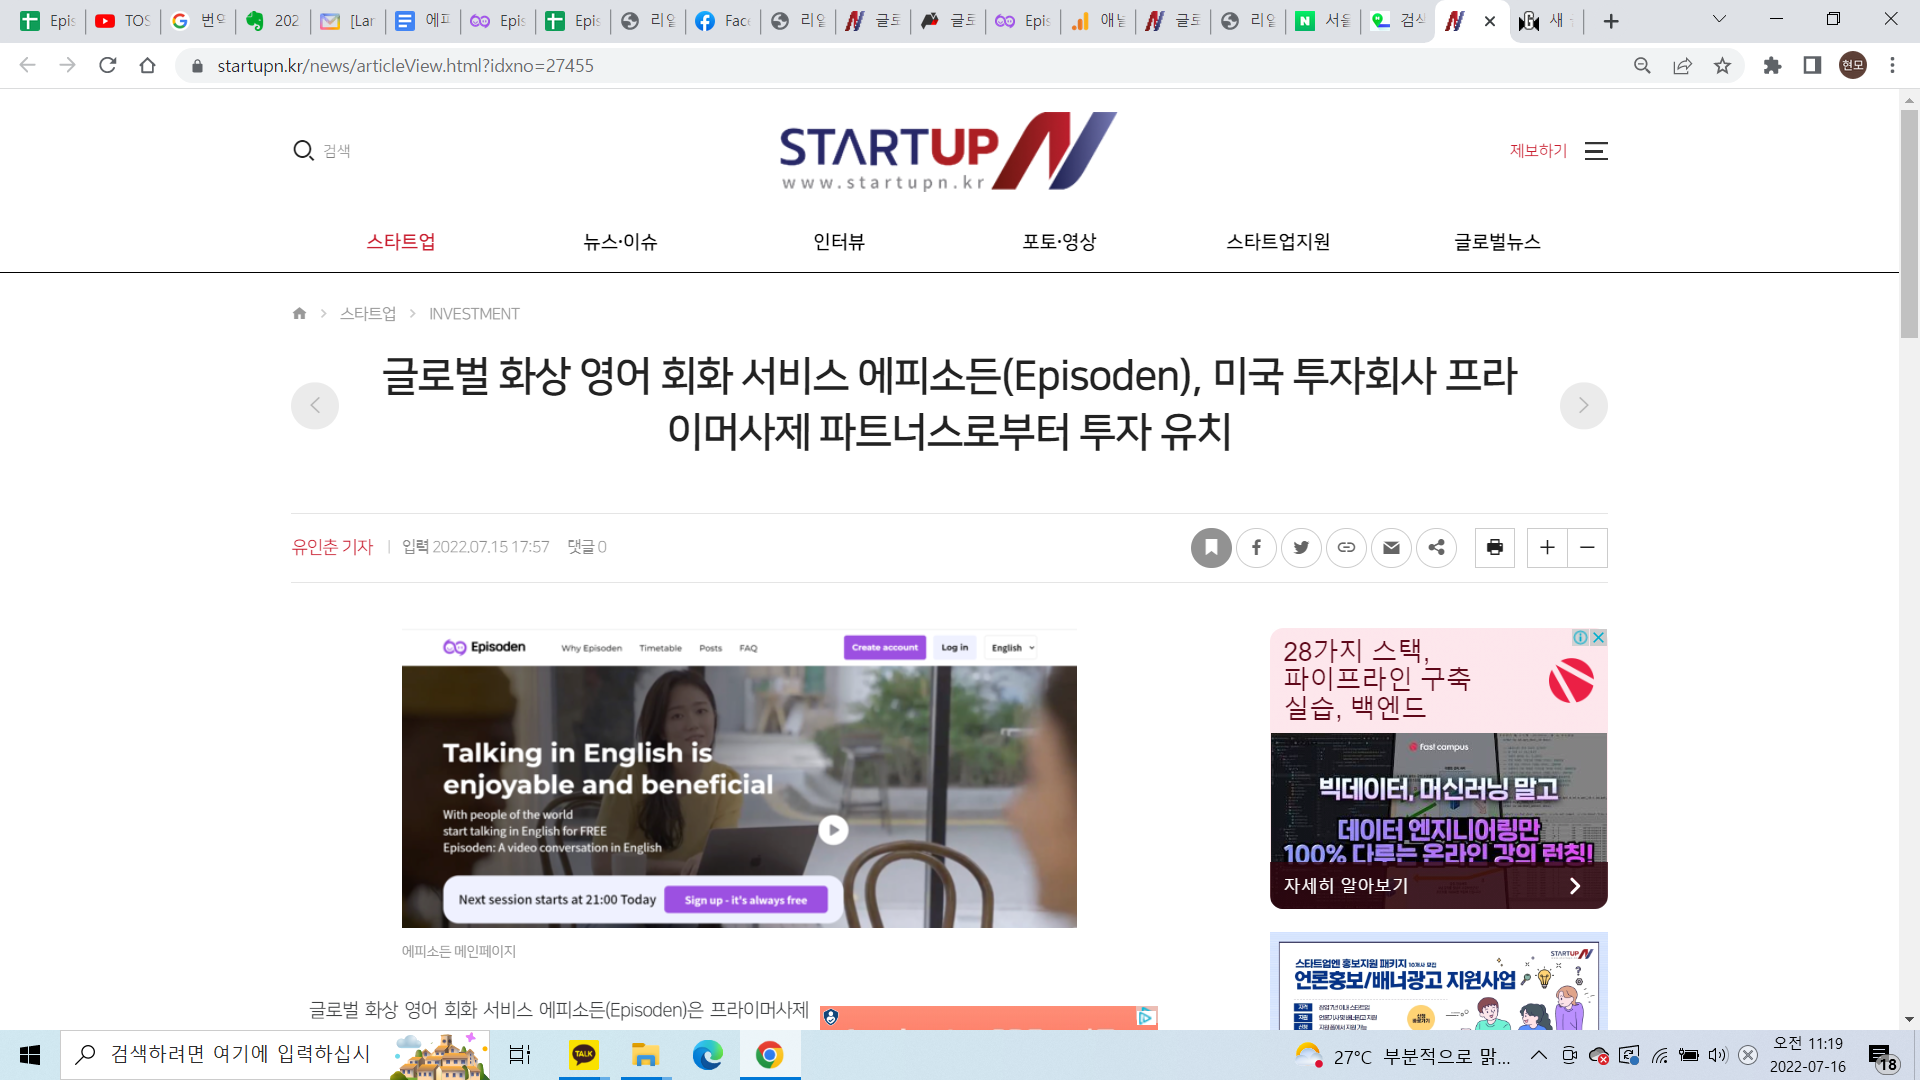Share the article on Facebook
1920x1080 pixels.
point(1256,547)
